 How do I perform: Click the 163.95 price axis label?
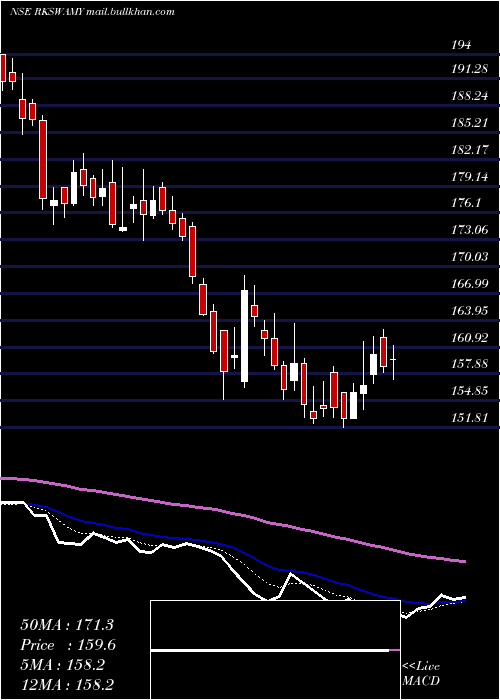coord(469,311)
